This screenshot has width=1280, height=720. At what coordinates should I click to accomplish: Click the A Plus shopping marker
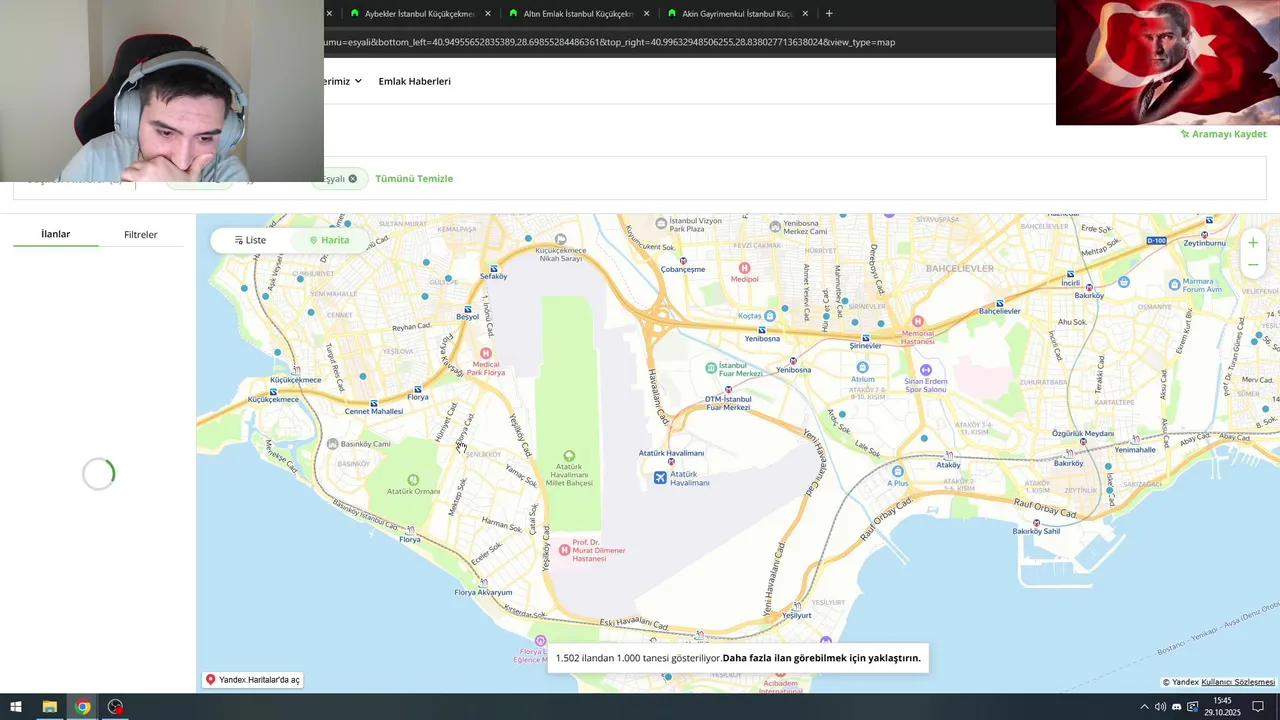897,471
